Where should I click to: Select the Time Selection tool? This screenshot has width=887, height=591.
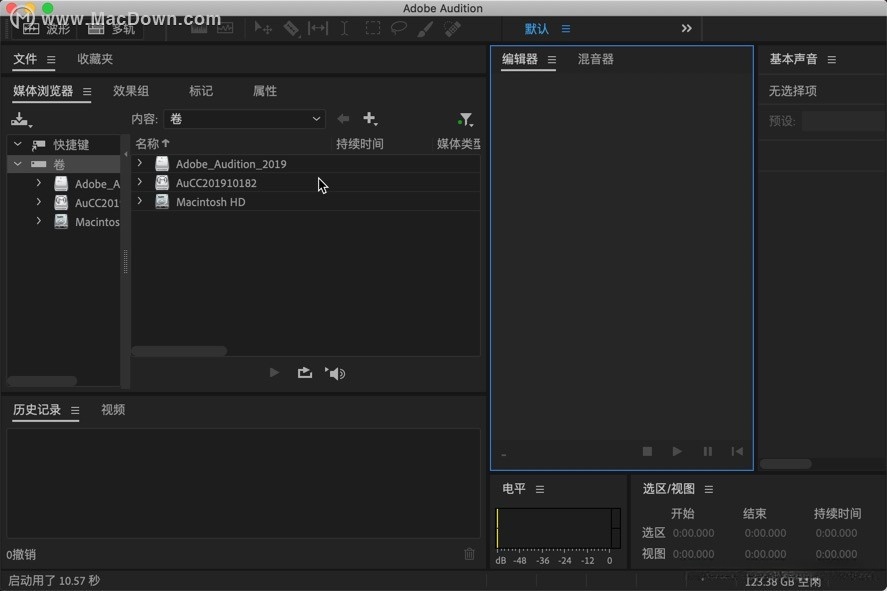[343, 28]
